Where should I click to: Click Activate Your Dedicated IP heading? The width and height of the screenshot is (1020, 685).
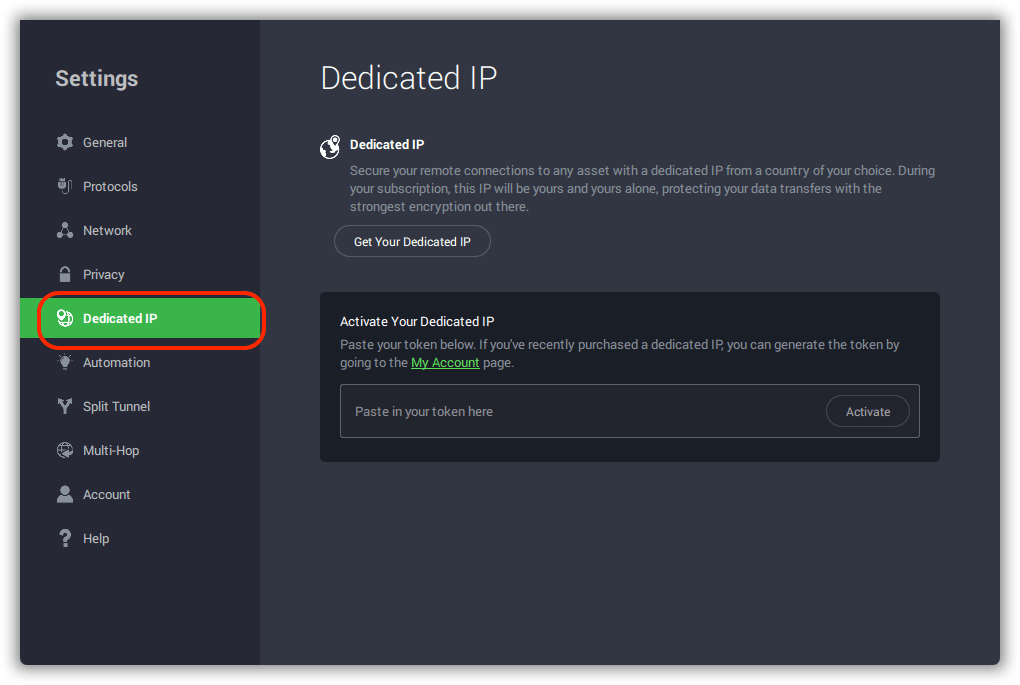tap(417, 321)
